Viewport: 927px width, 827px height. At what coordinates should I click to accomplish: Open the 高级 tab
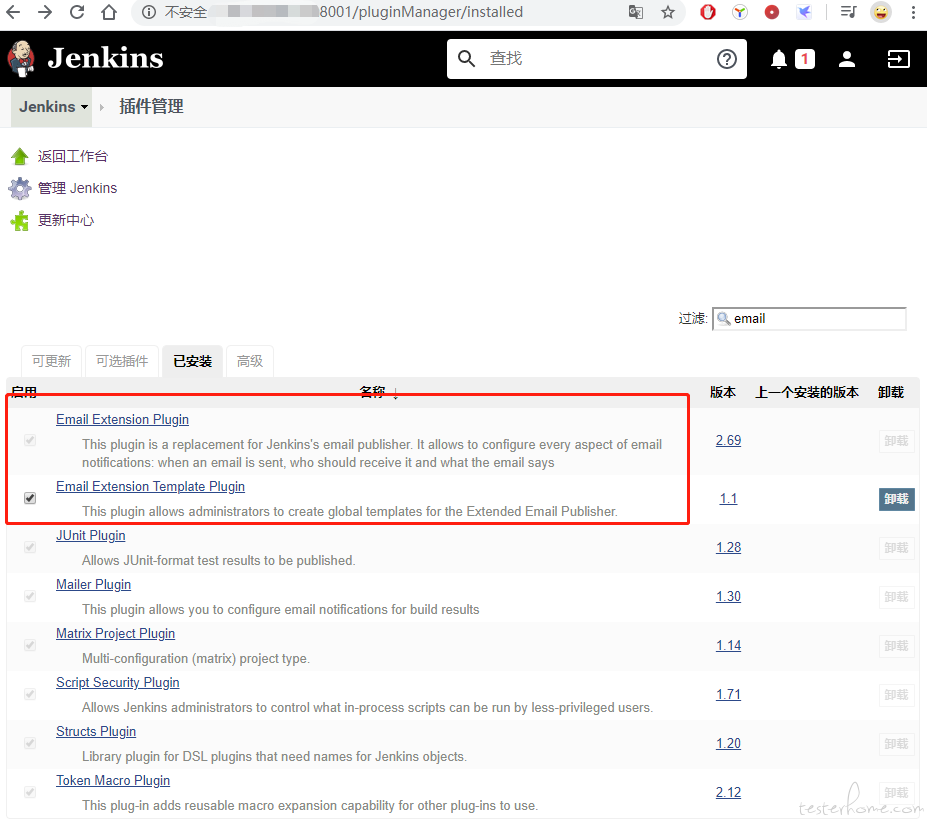pos(249,361)
